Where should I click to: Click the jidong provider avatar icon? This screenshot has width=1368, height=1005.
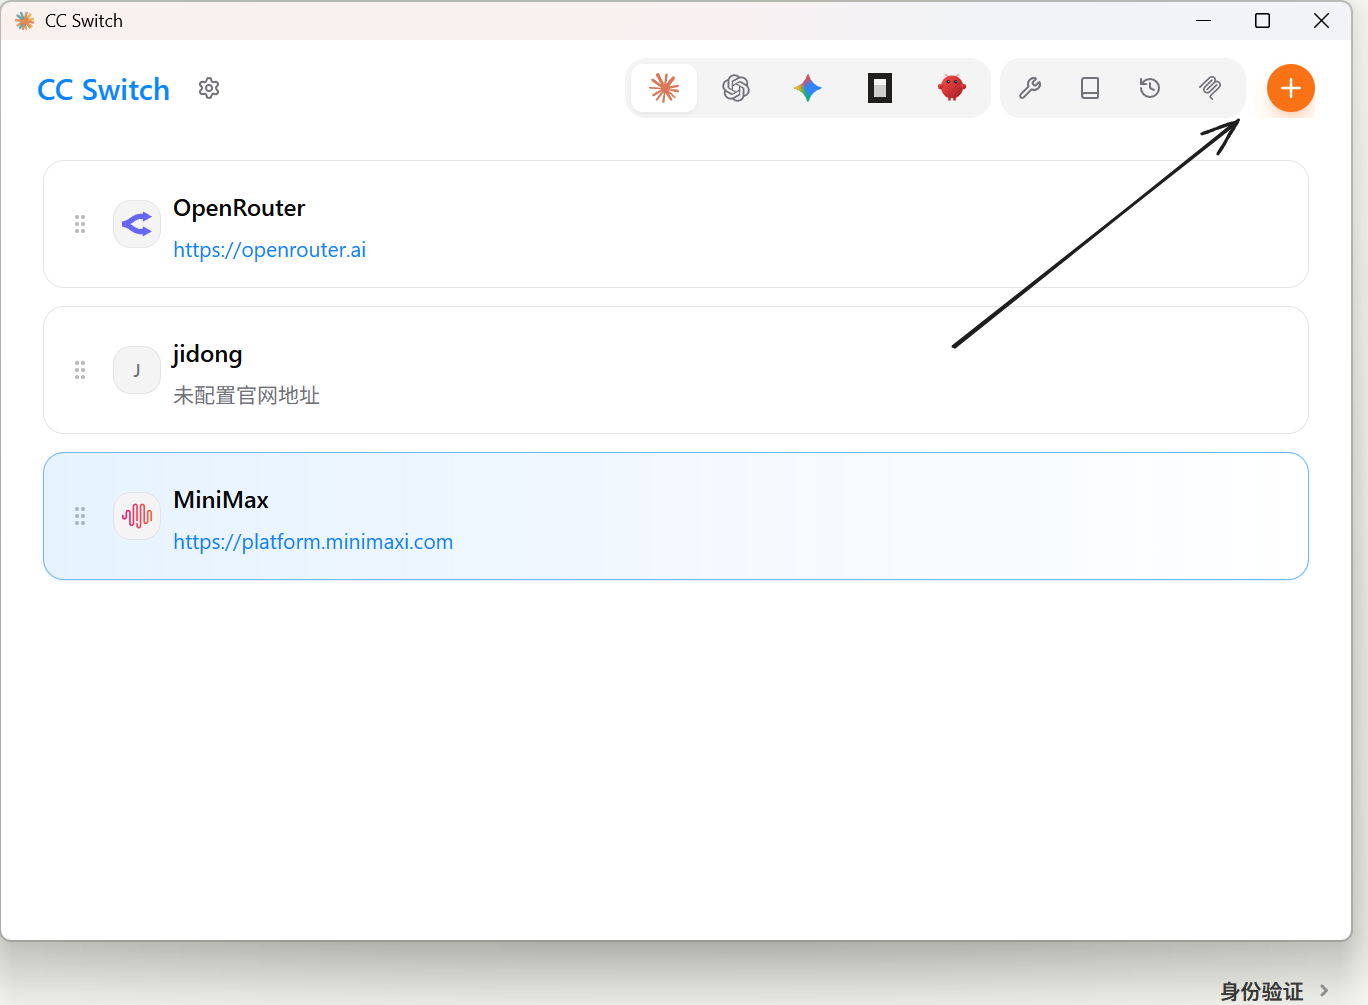[x=137, y=370]
